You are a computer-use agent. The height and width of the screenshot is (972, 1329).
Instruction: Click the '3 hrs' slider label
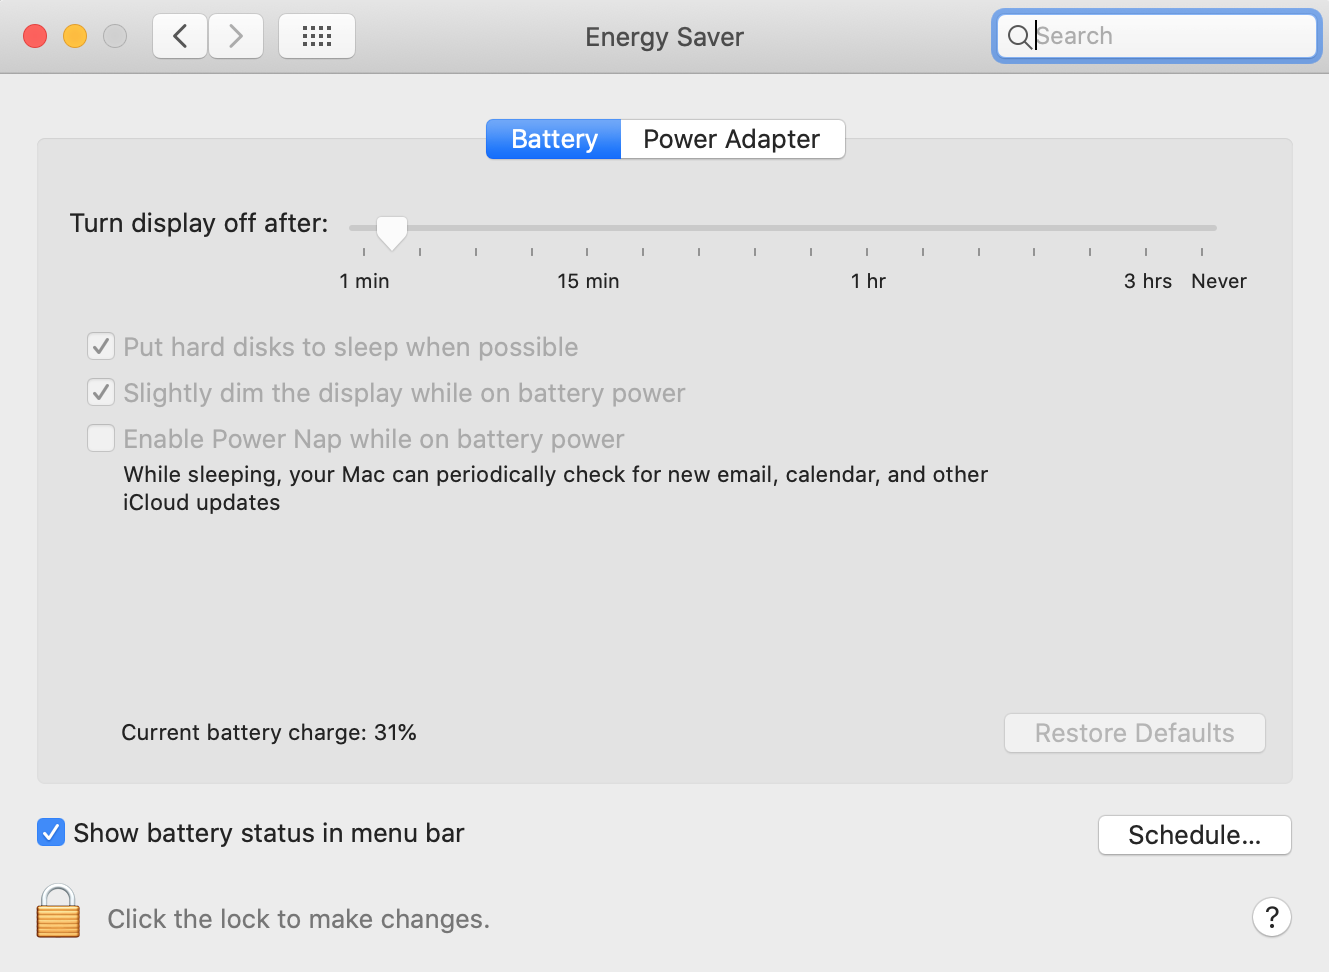[x=1148, y=281]
